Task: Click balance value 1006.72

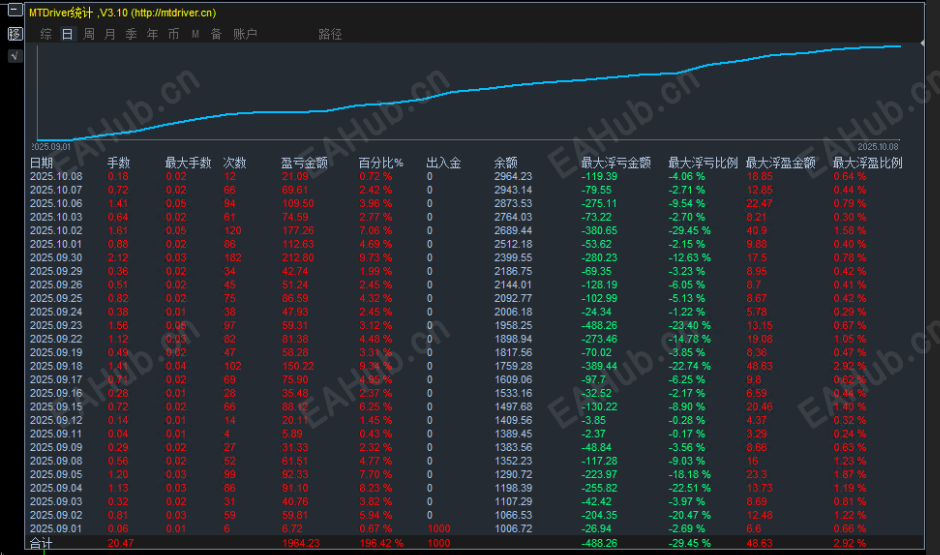Action: coord(513,529)
